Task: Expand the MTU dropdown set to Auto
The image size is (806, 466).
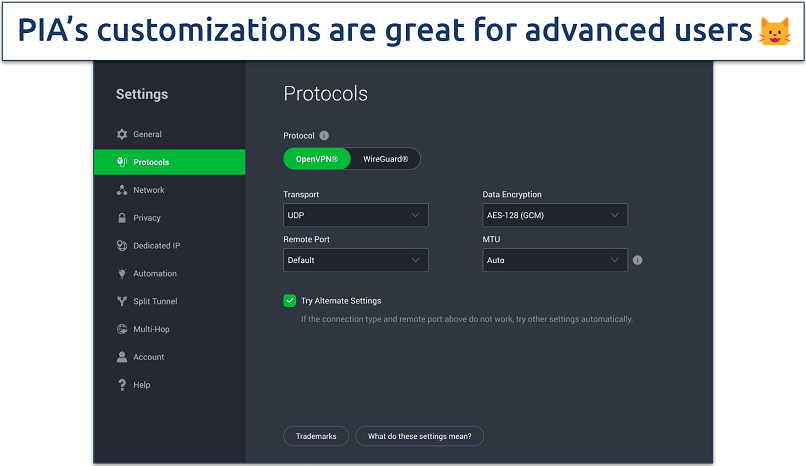Action: (x=555, y=260)
